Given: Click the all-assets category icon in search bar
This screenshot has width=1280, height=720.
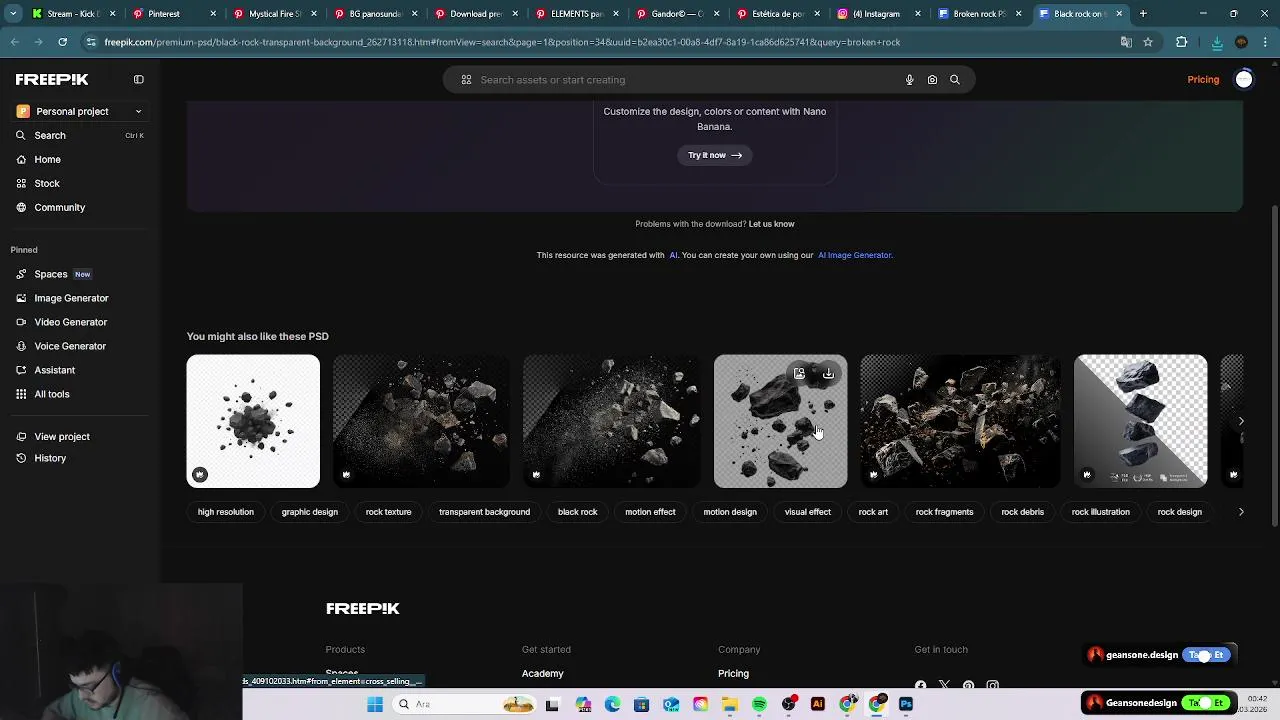Looking at the screenshot, I should pyautogui.click(x=466, y=80).
